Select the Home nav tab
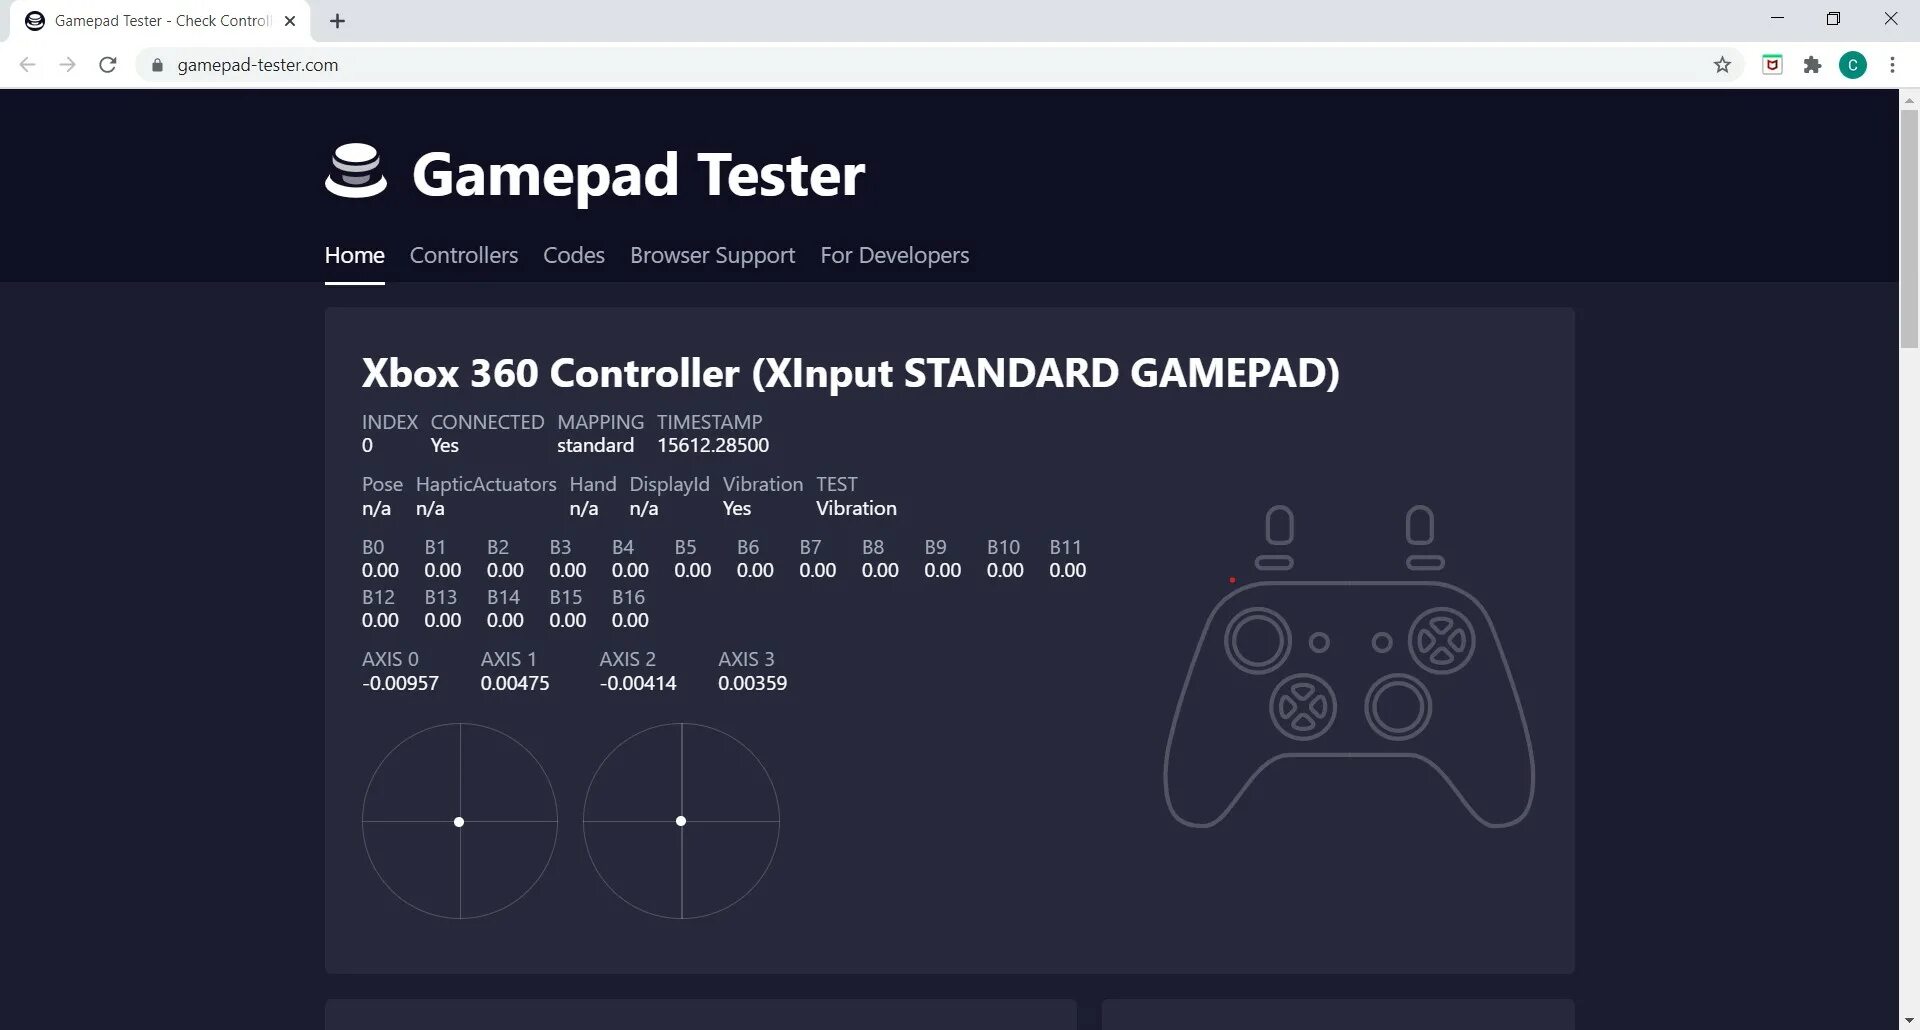This screenshot has width=1920, height=1030. click(355, 255)
